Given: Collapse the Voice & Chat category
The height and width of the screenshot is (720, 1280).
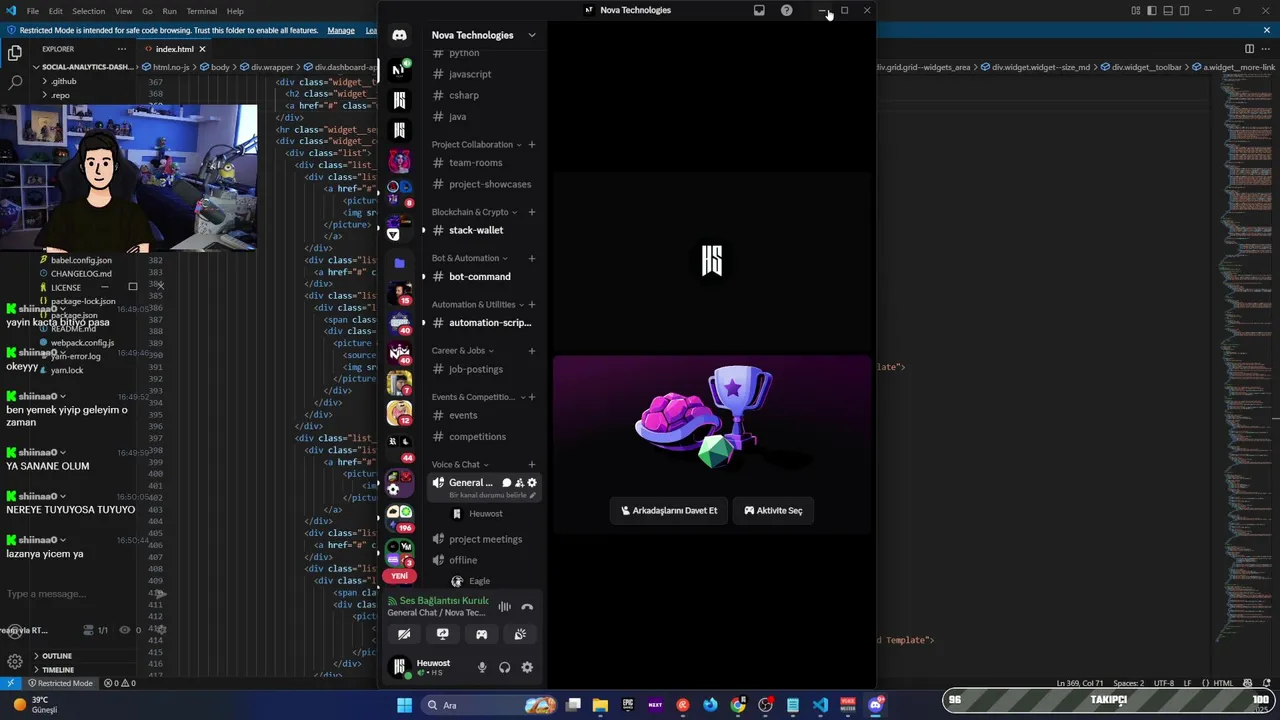Looking at the screenshot, I should point(460,464).
